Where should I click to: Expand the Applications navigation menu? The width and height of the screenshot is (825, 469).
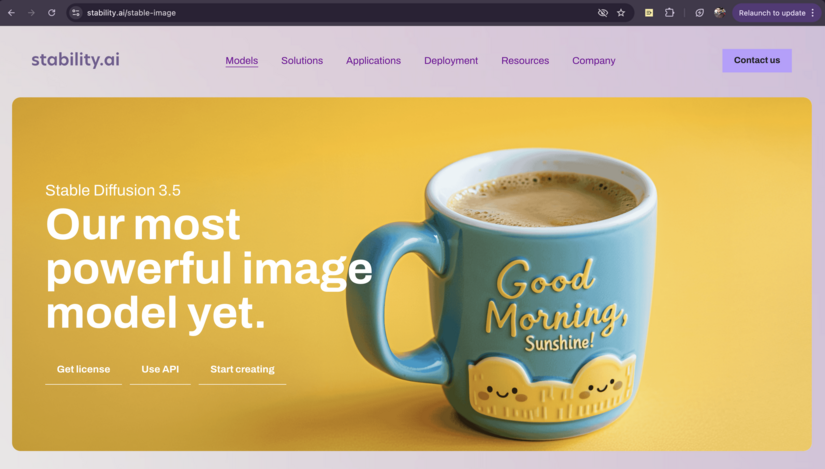[373, 61]
